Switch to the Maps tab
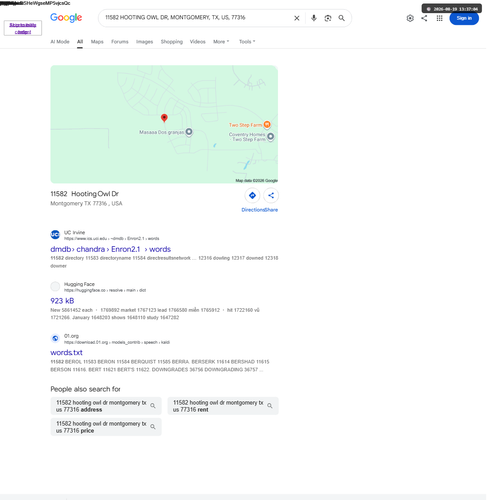This screenshot has height=500, width=492. (x=97, y=42)
